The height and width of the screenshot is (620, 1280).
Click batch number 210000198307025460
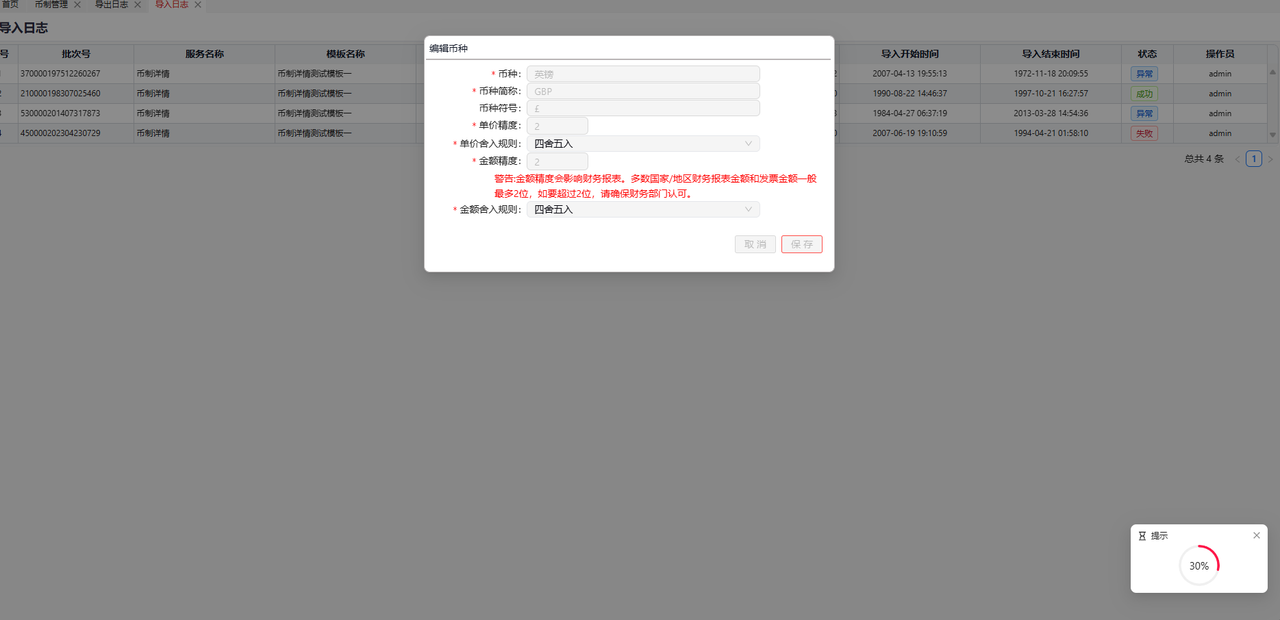[60, 94]
